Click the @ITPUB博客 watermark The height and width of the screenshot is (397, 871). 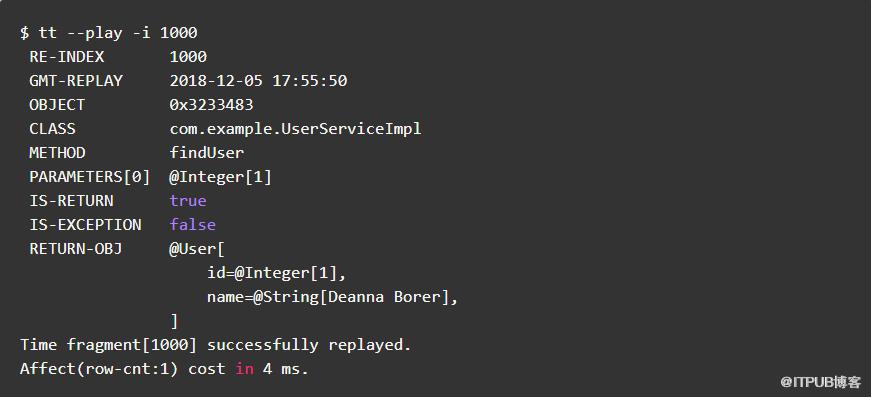coord(821,382)
